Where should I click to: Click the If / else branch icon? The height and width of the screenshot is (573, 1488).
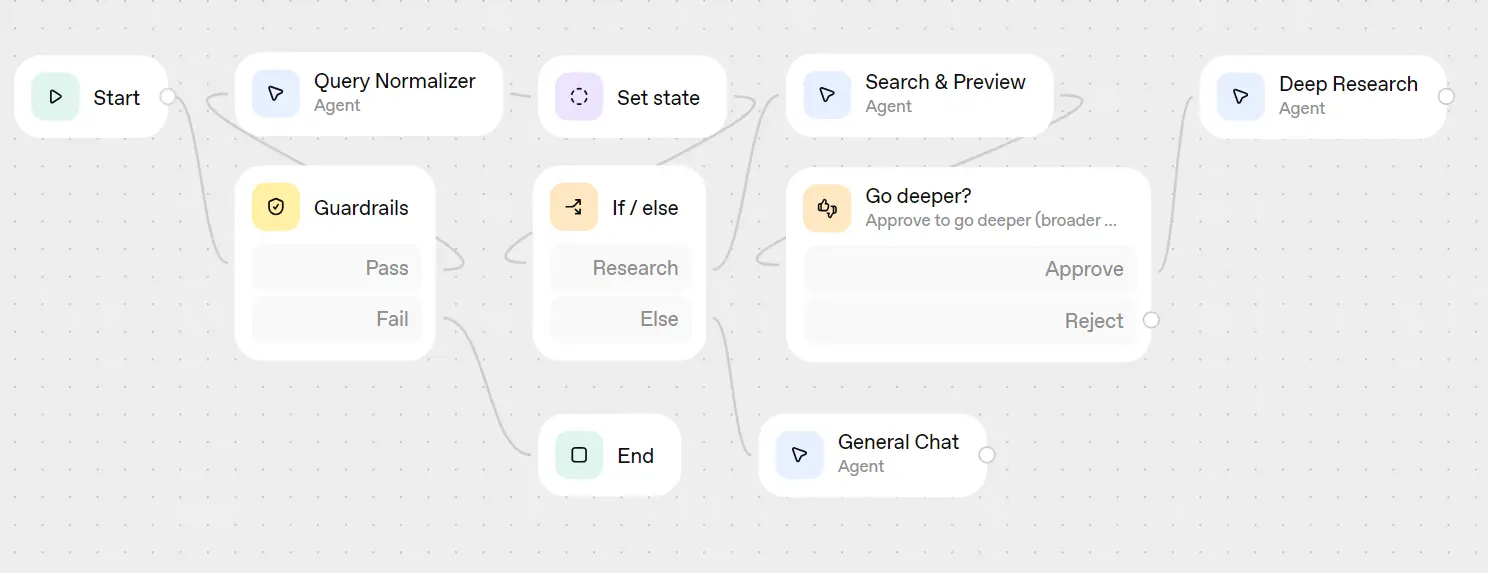pyautogui.click(x=574, y=207)
